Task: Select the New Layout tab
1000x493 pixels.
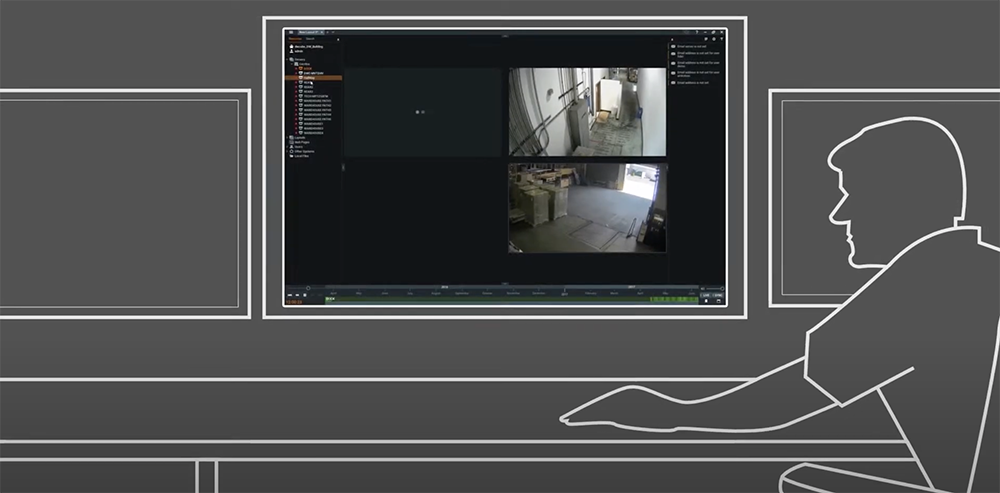Action: [309, 32]
